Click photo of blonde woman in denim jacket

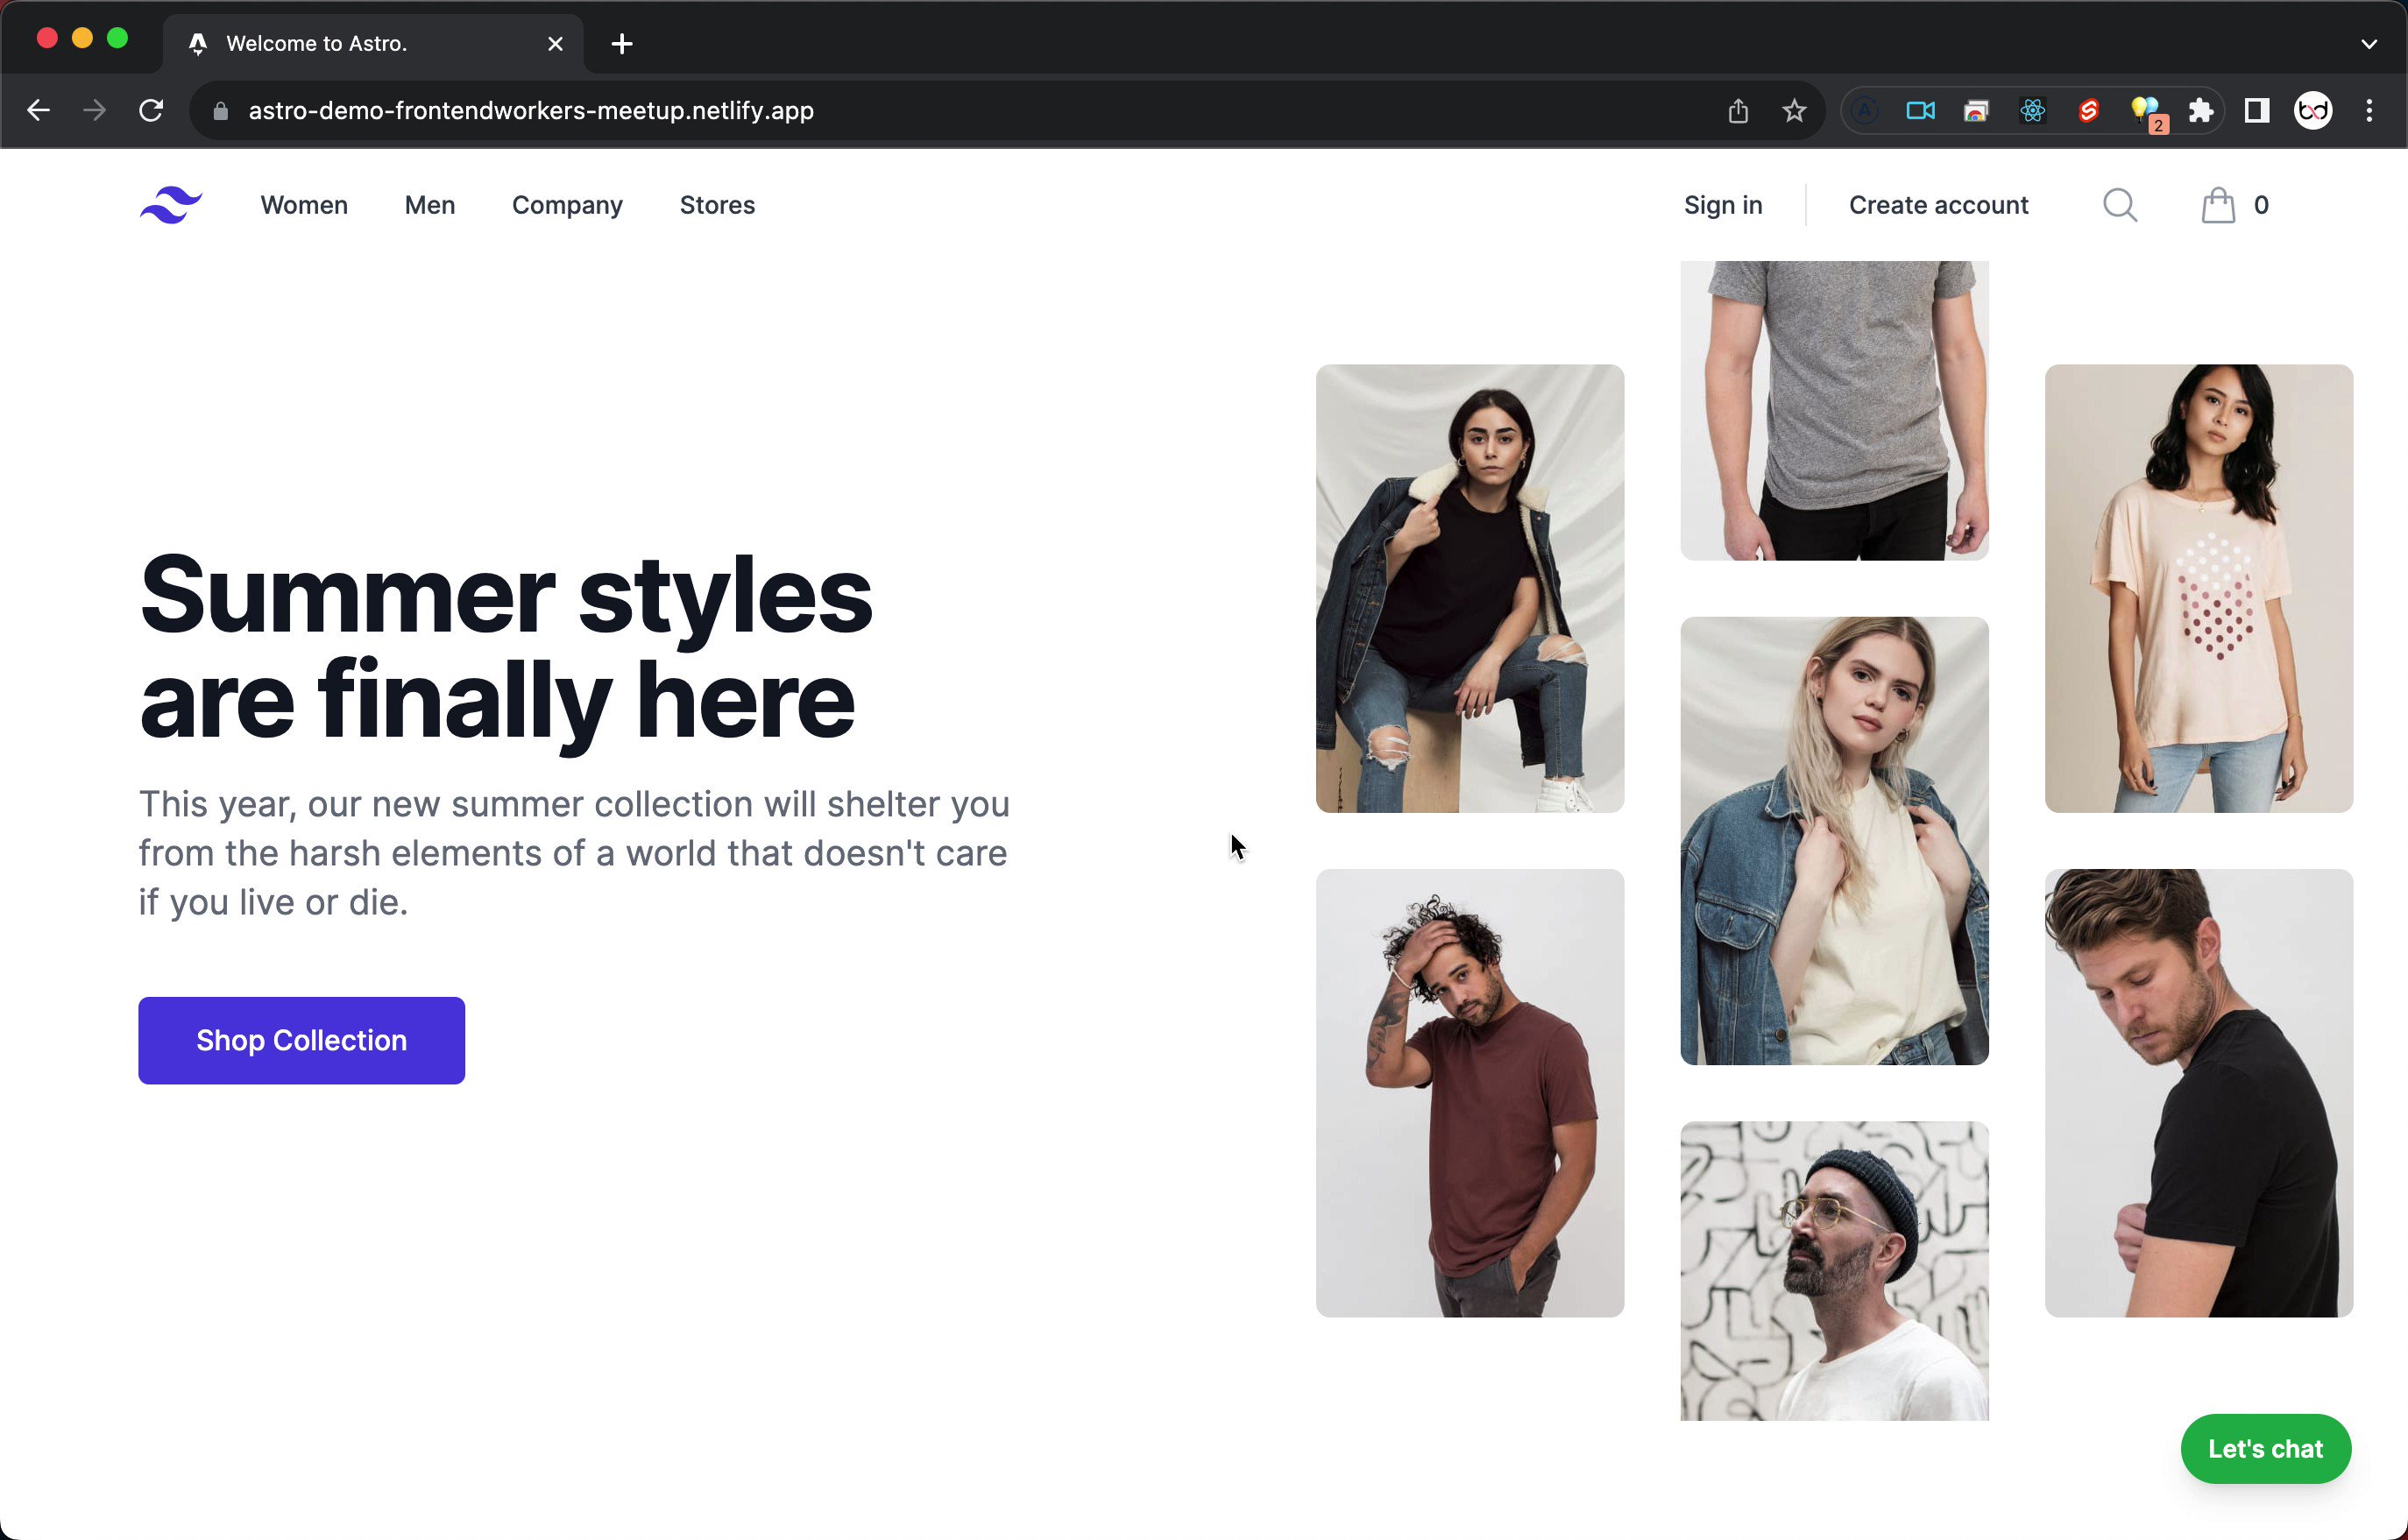point(1834,840)
